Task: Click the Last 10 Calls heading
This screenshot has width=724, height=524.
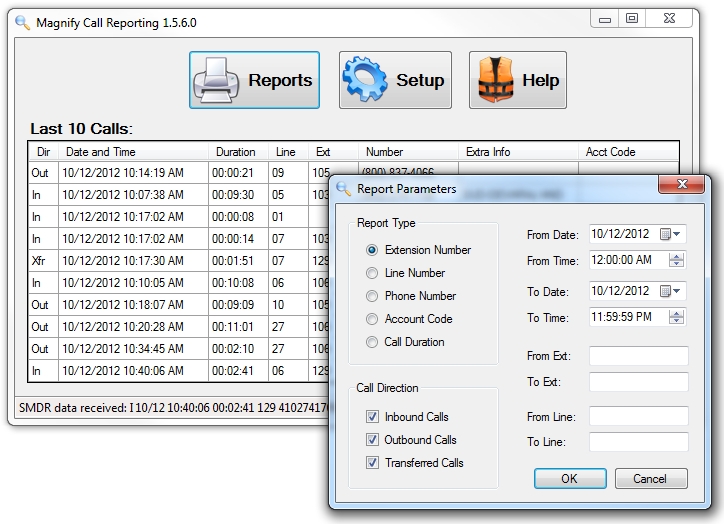Action: [81, 129]
